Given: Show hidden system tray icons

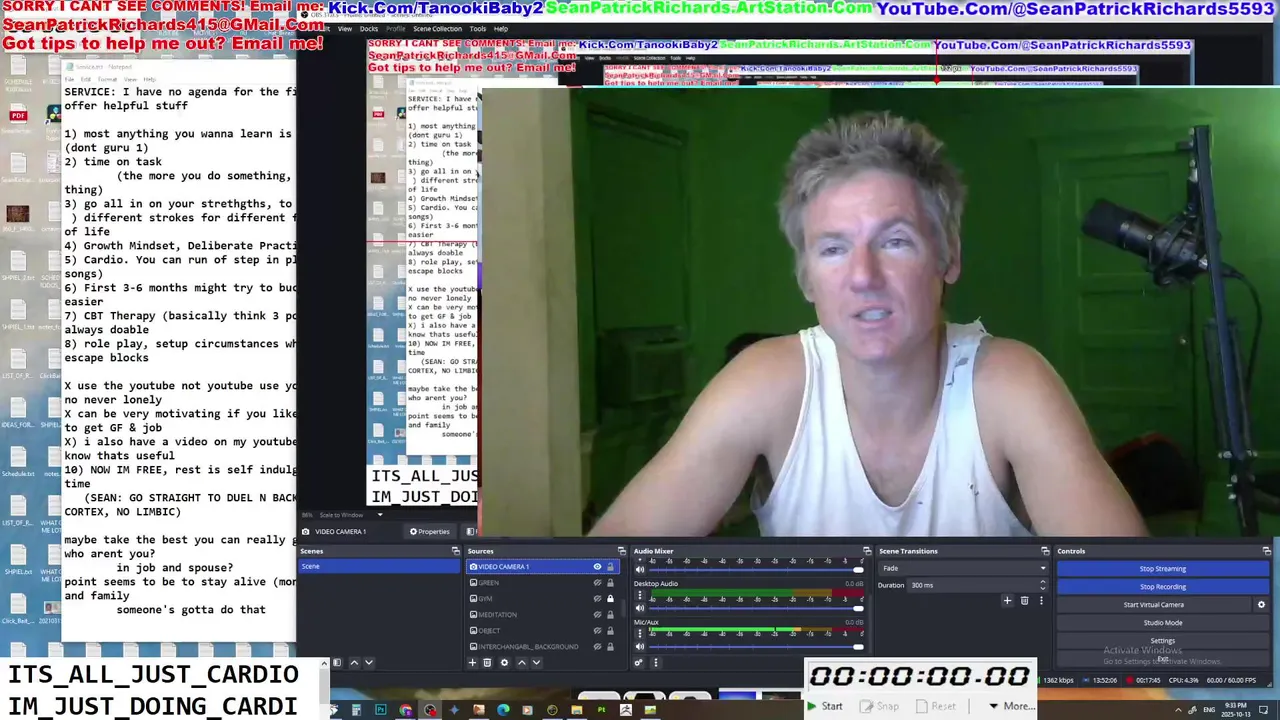Looking at the screenshot, I should tap(1178, 710).
